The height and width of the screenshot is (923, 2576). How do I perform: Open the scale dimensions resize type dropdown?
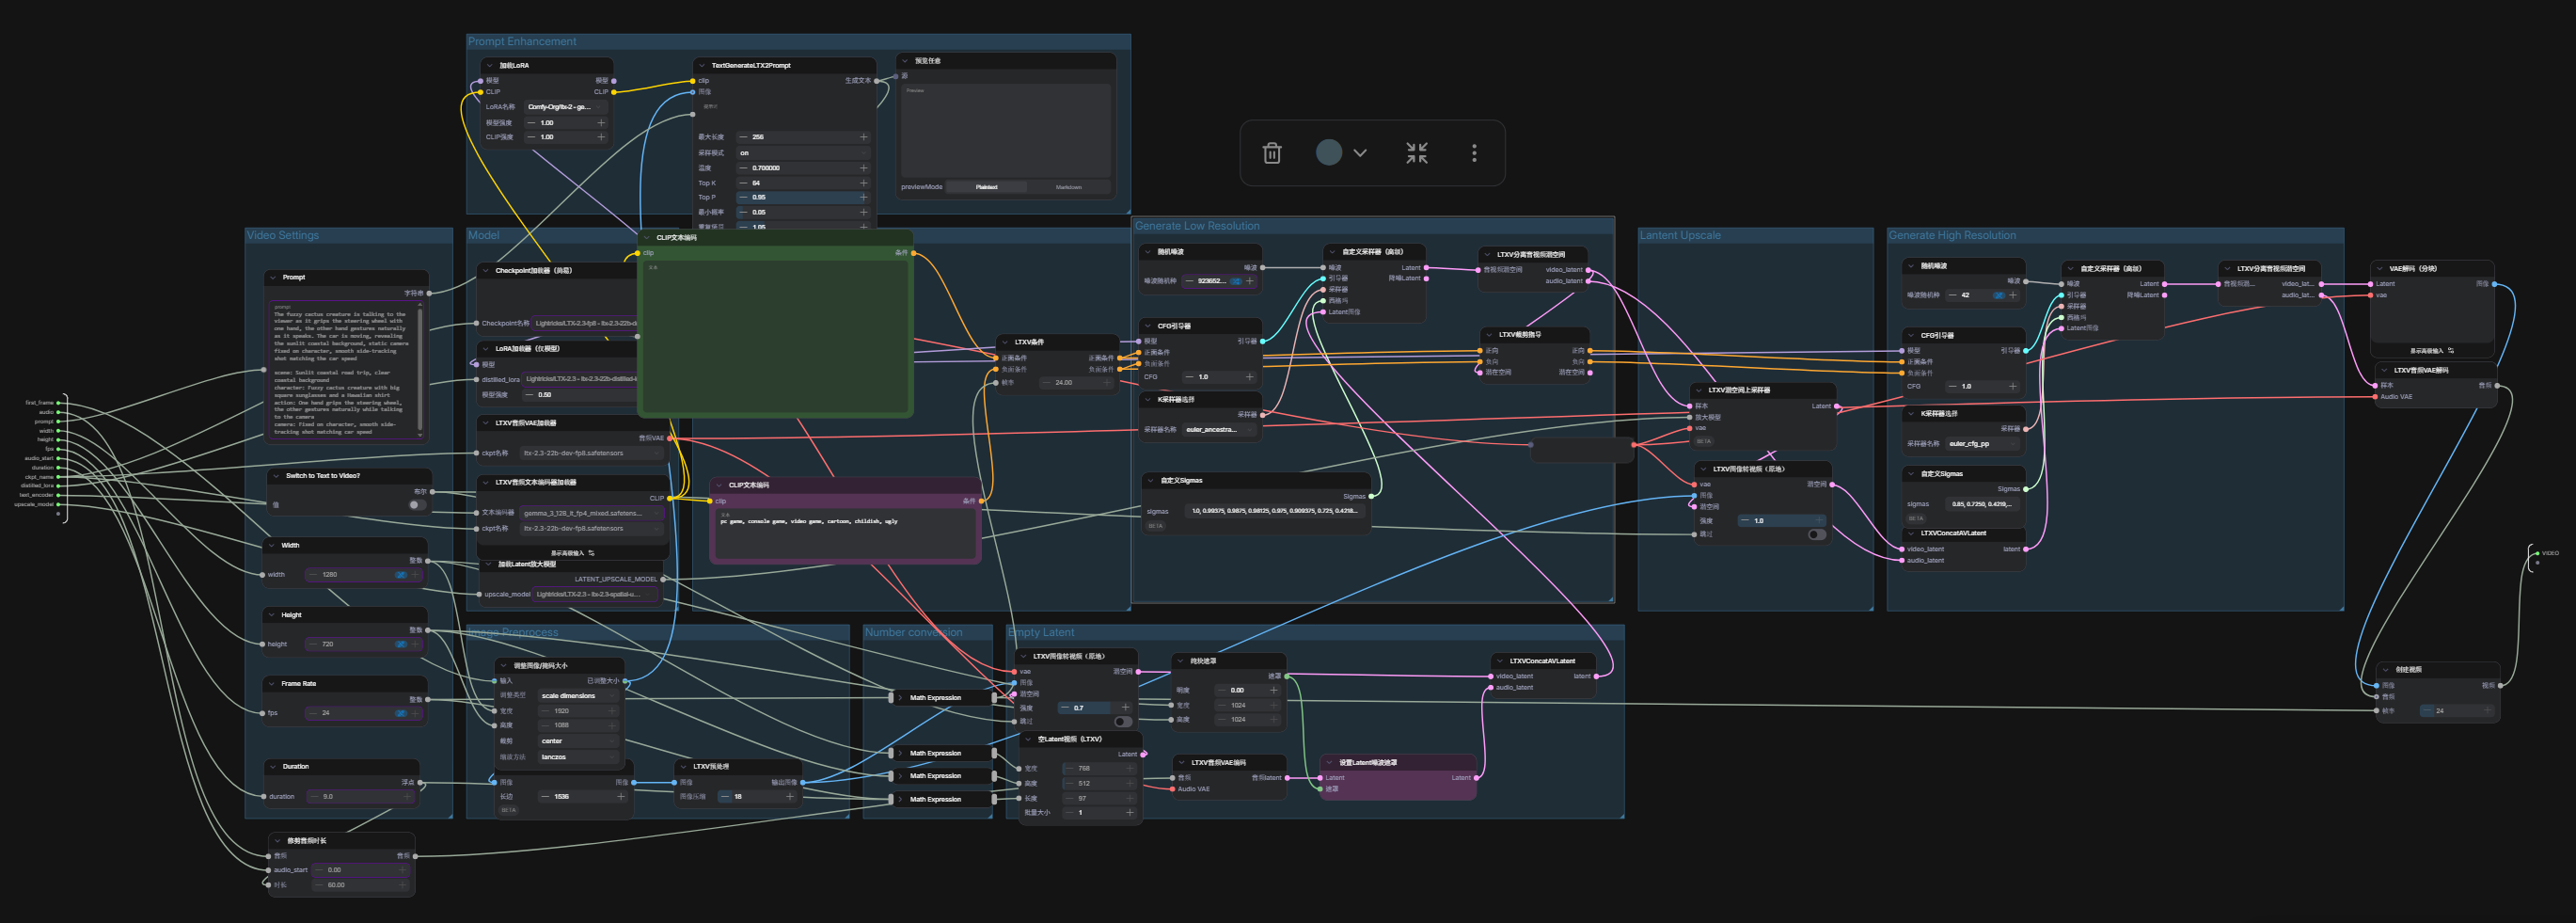[578, 696]
